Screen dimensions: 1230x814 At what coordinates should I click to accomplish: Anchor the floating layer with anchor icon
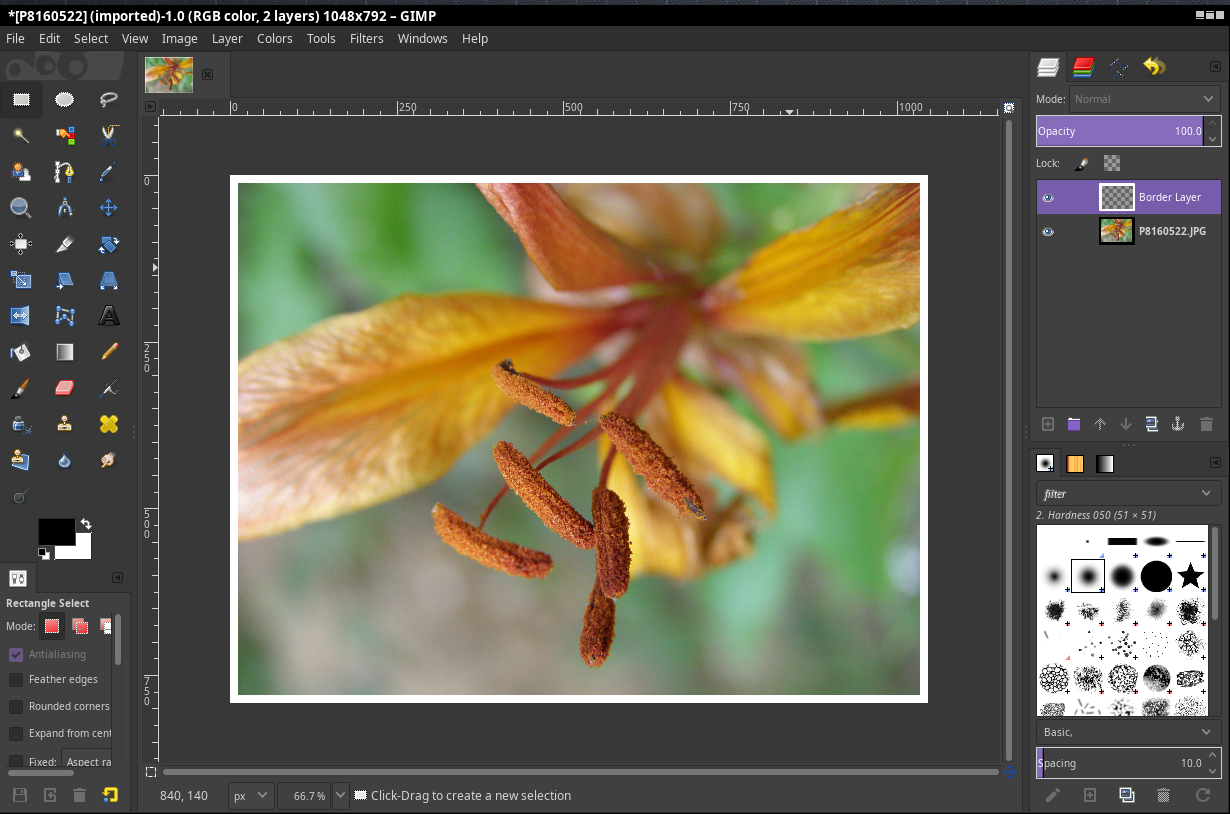click(1178, 424)
